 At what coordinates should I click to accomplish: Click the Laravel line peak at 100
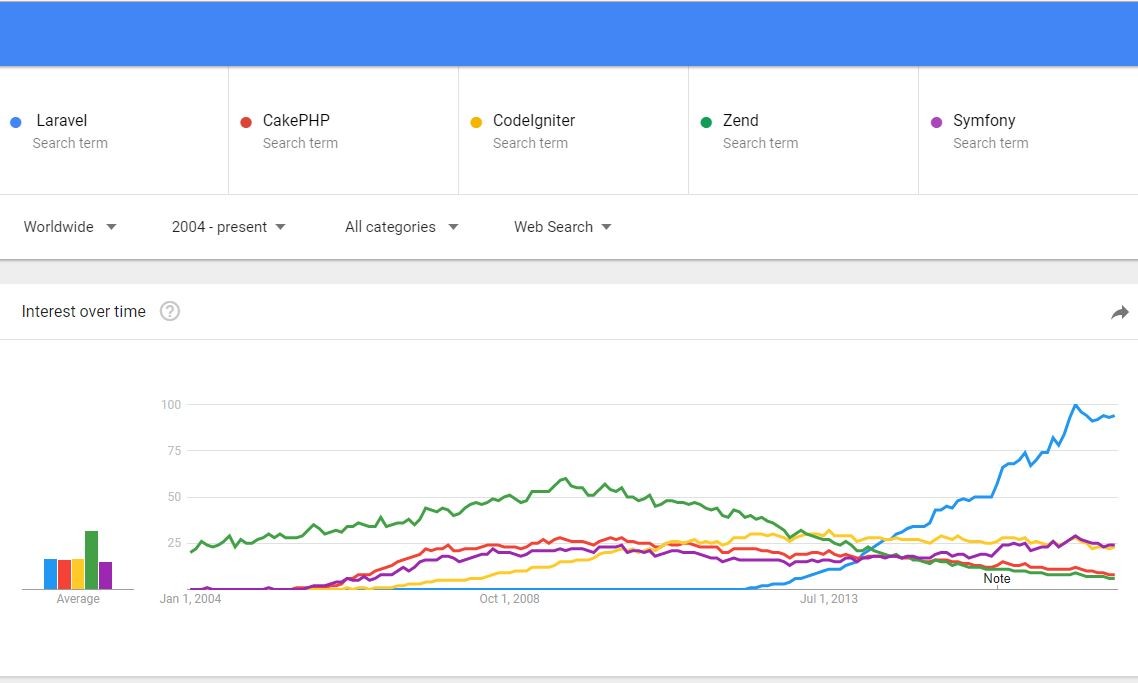tap(1075, 405)
